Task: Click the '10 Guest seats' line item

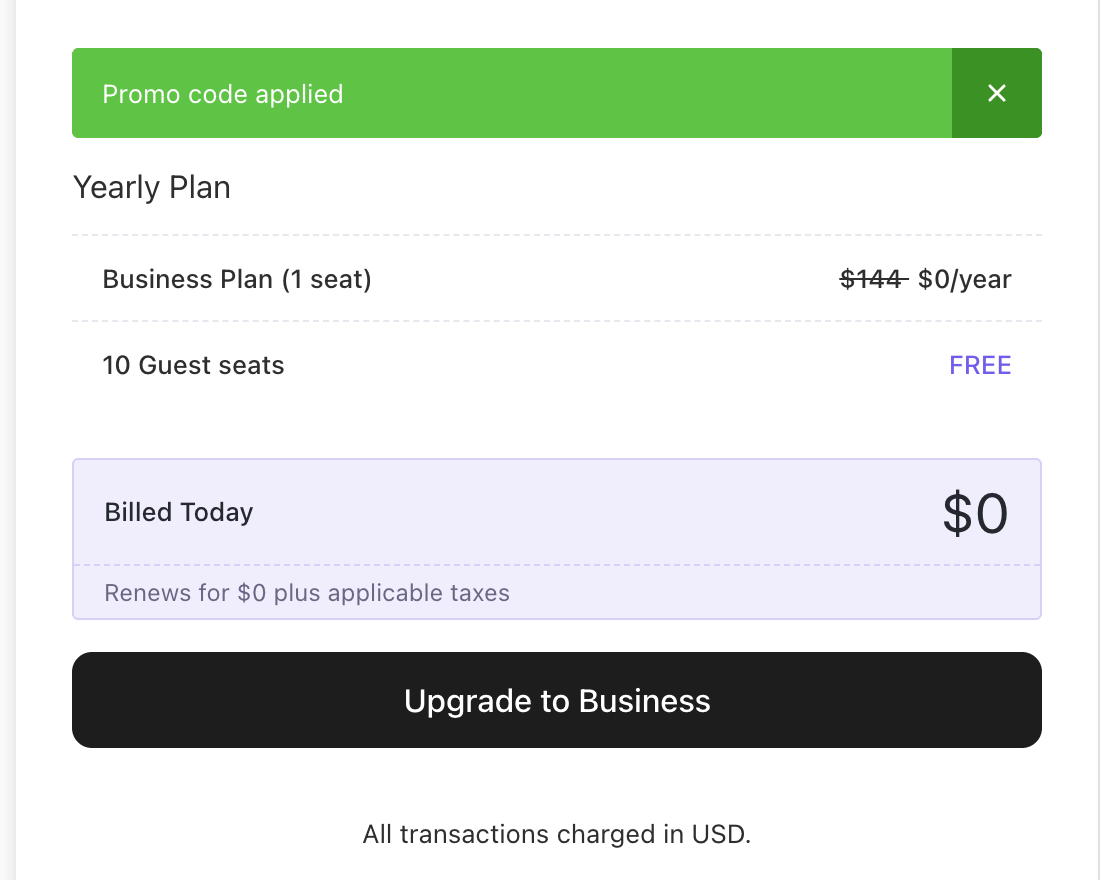Action: (193, 365)
